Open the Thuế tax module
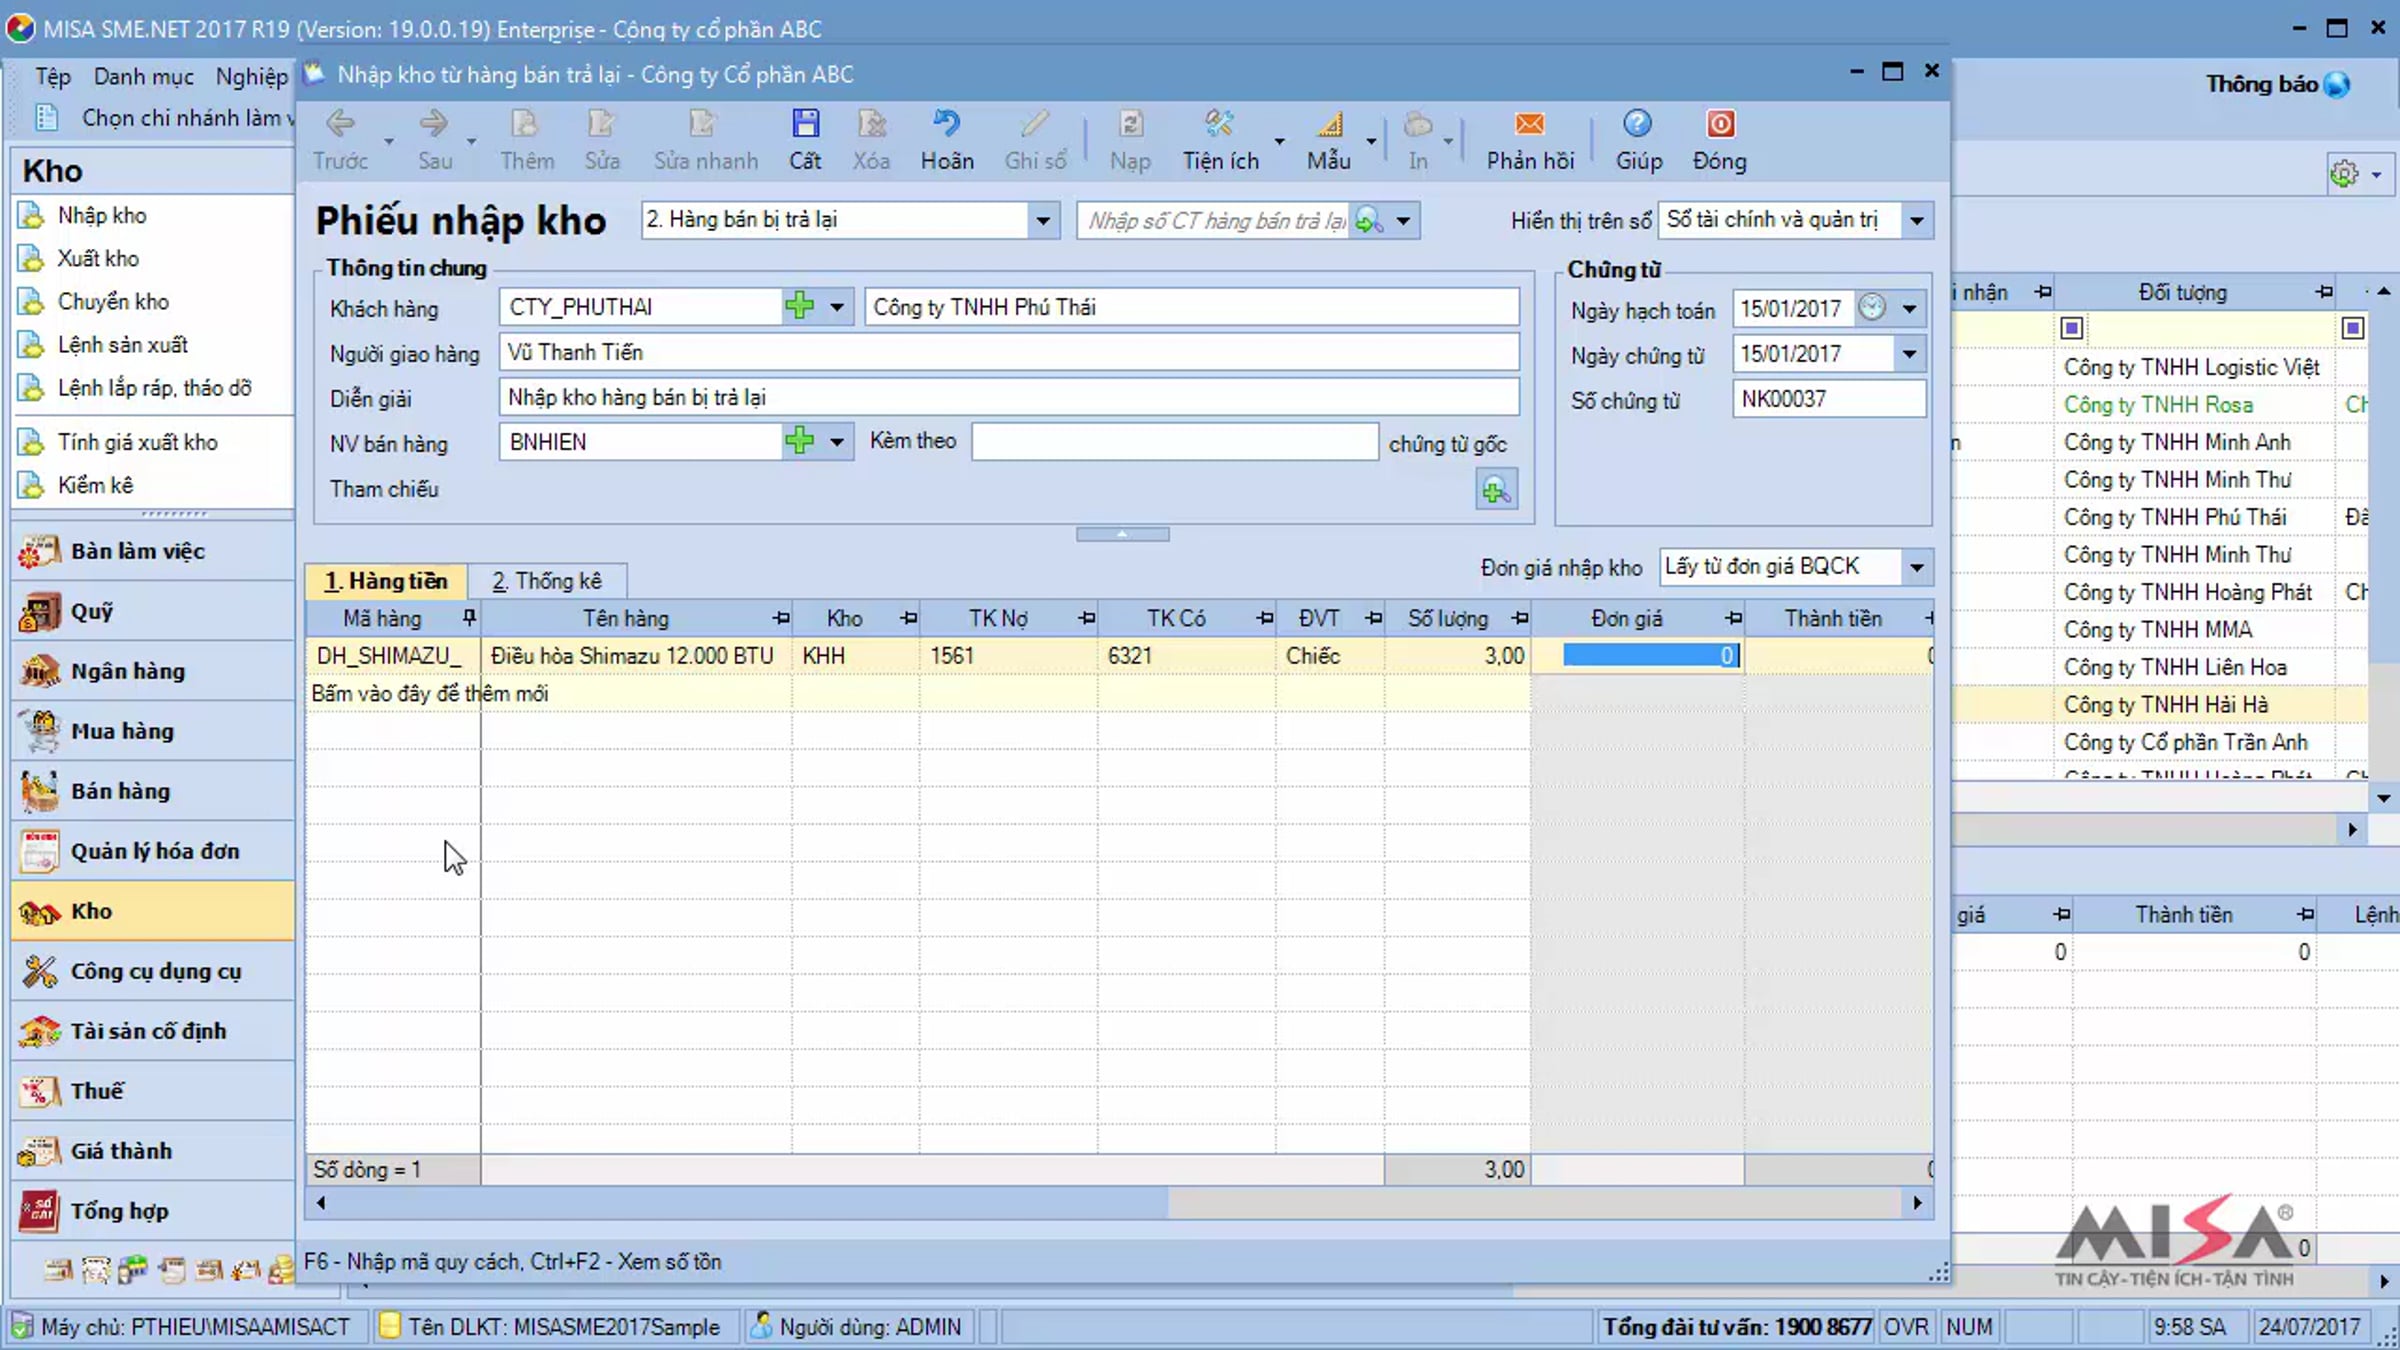Viewport: 2400px width, 1350px height. coord(153,1091)
